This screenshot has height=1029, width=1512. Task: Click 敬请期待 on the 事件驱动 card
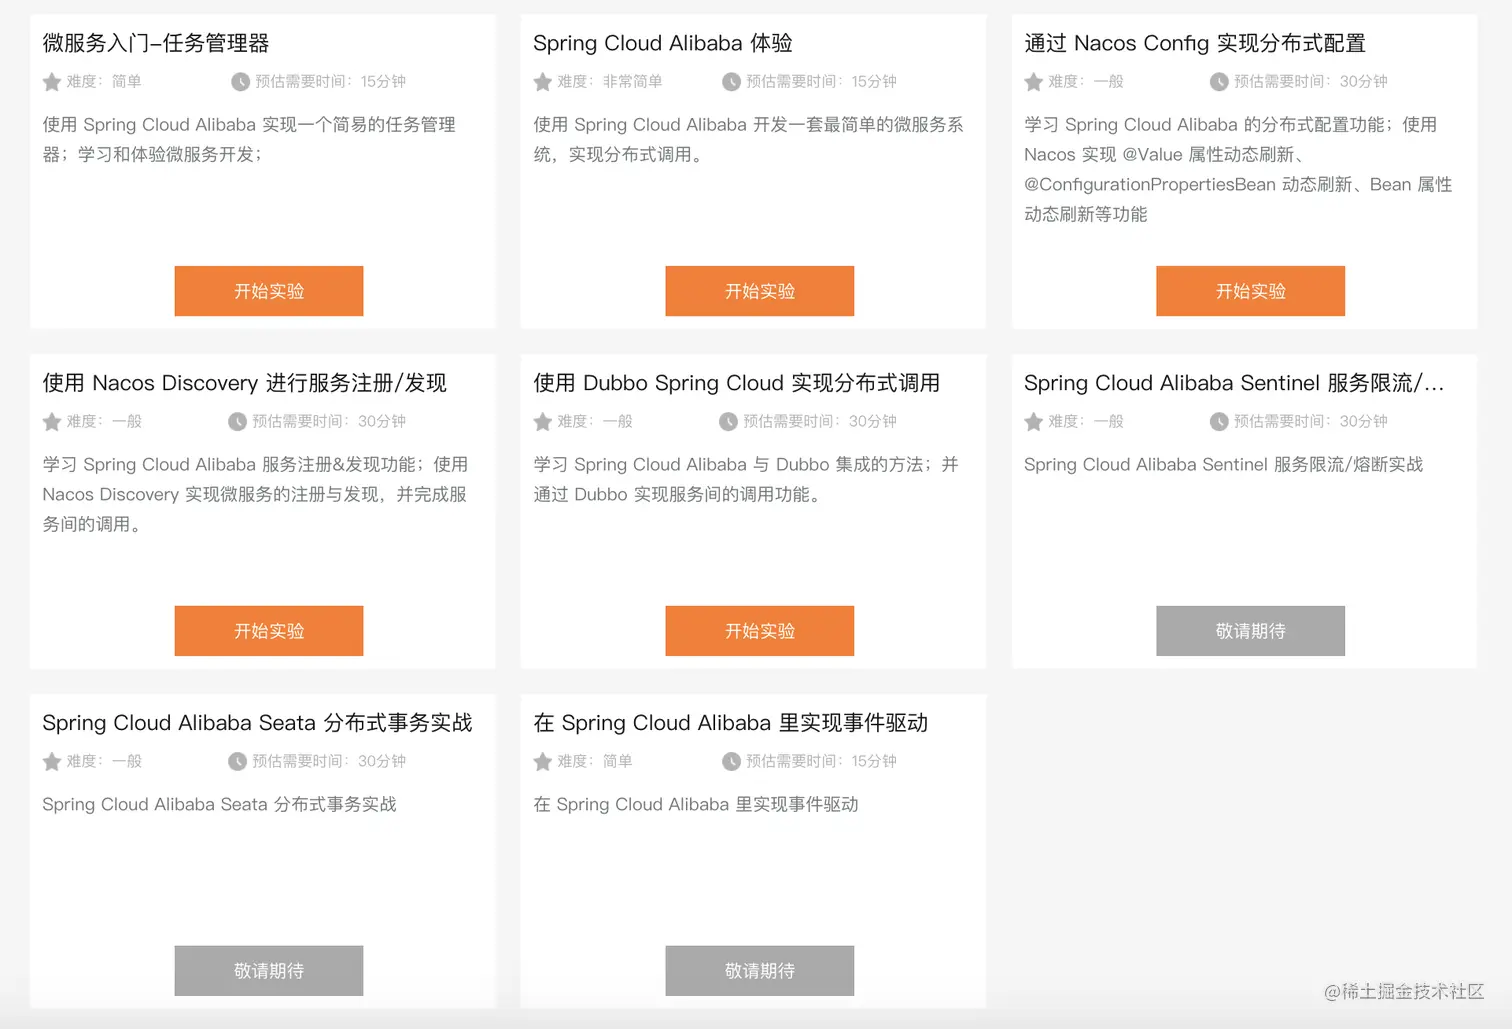point(760,971)
